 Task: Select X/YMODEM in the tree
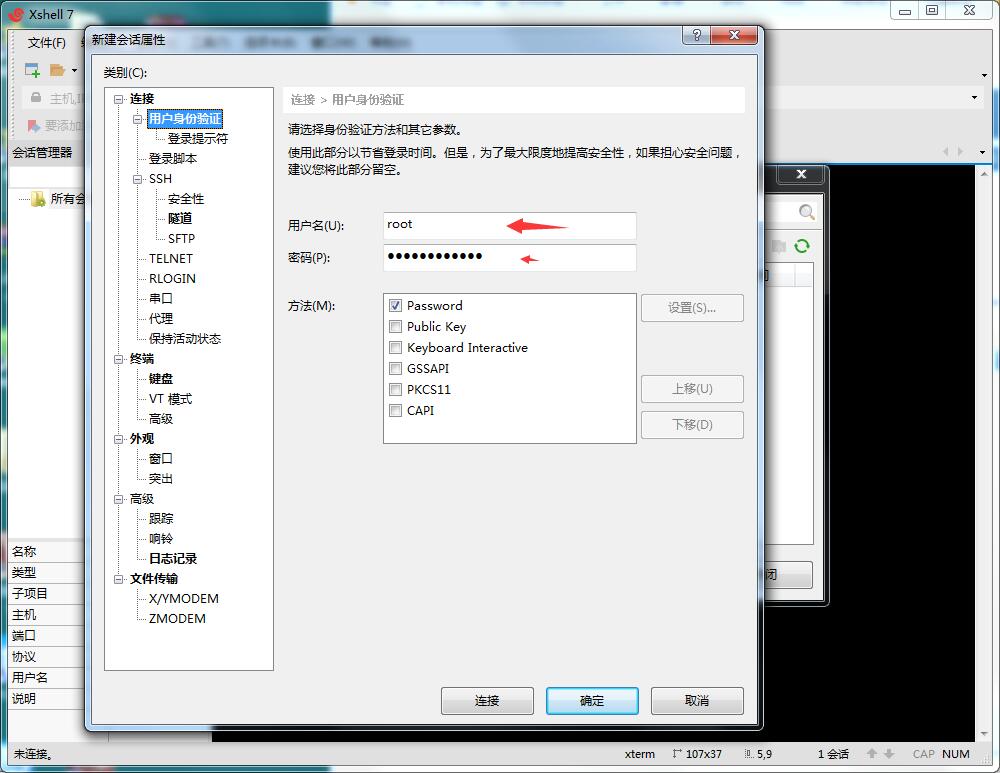pyautogui.click(x=184, y=599)
